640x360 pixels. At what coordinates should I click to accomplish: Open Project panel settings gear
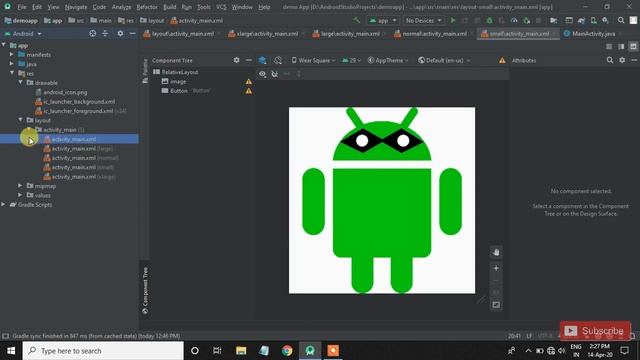click(120, 33)
